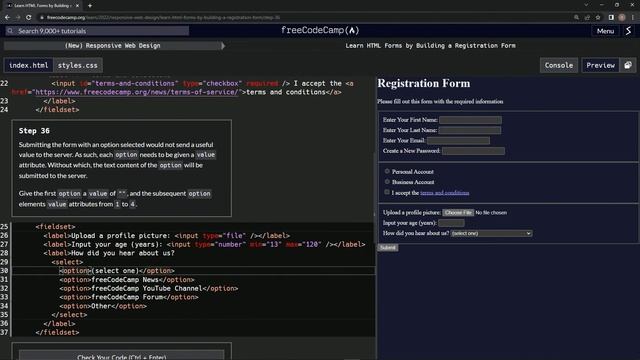Open the Chrome three-dot menu
640x360 pixels.
click(x=633, y=18)
